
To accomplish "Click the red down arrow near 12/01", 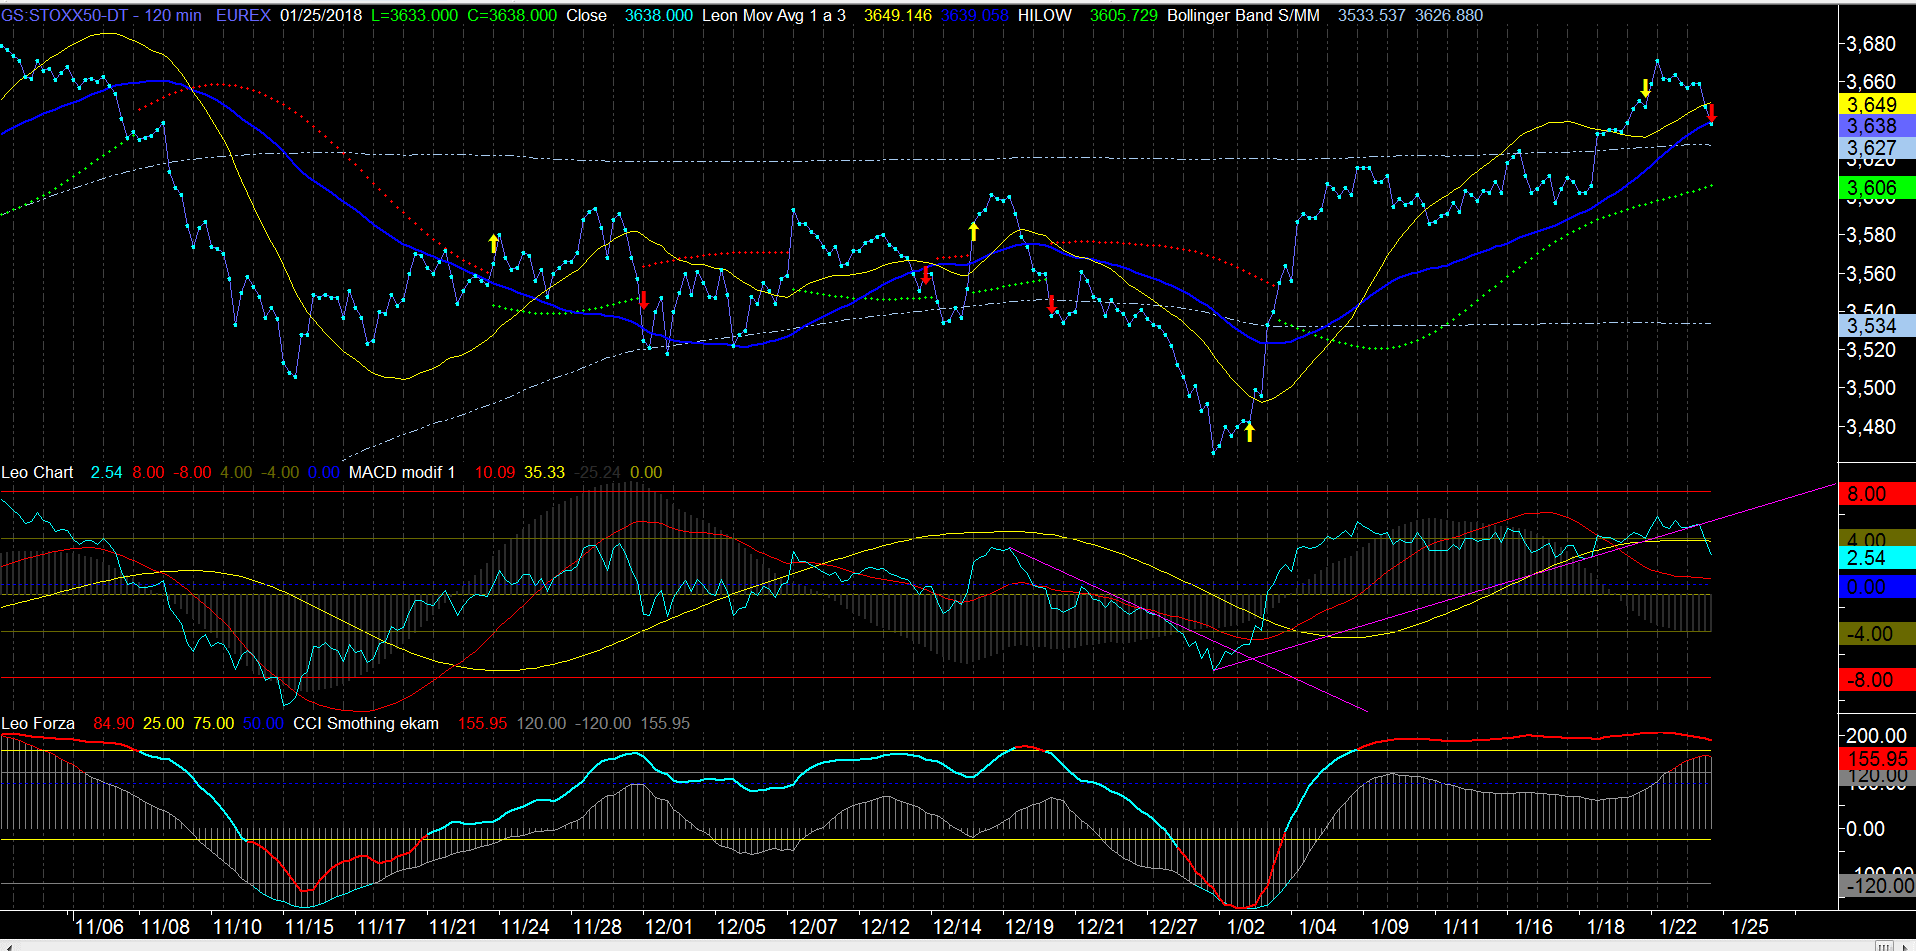I will [644, 300].
